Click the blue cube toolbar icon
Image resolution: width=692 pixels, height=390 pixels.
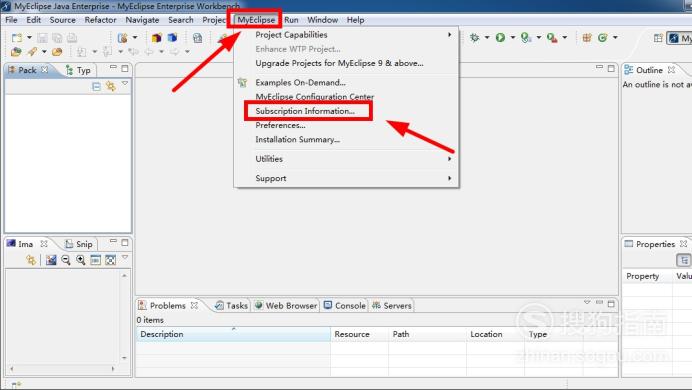point(172,38)
